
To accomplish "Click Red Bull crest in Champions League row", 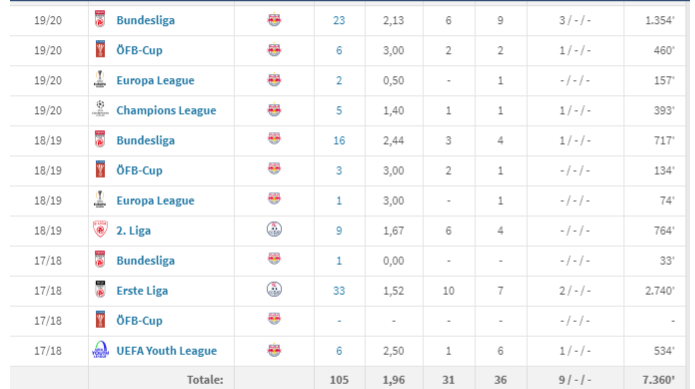I will click(x=274, y=109).
